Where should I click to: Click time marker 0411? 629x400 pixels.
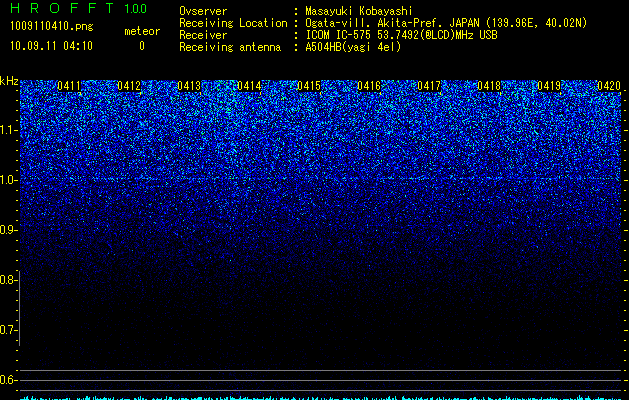69,86
